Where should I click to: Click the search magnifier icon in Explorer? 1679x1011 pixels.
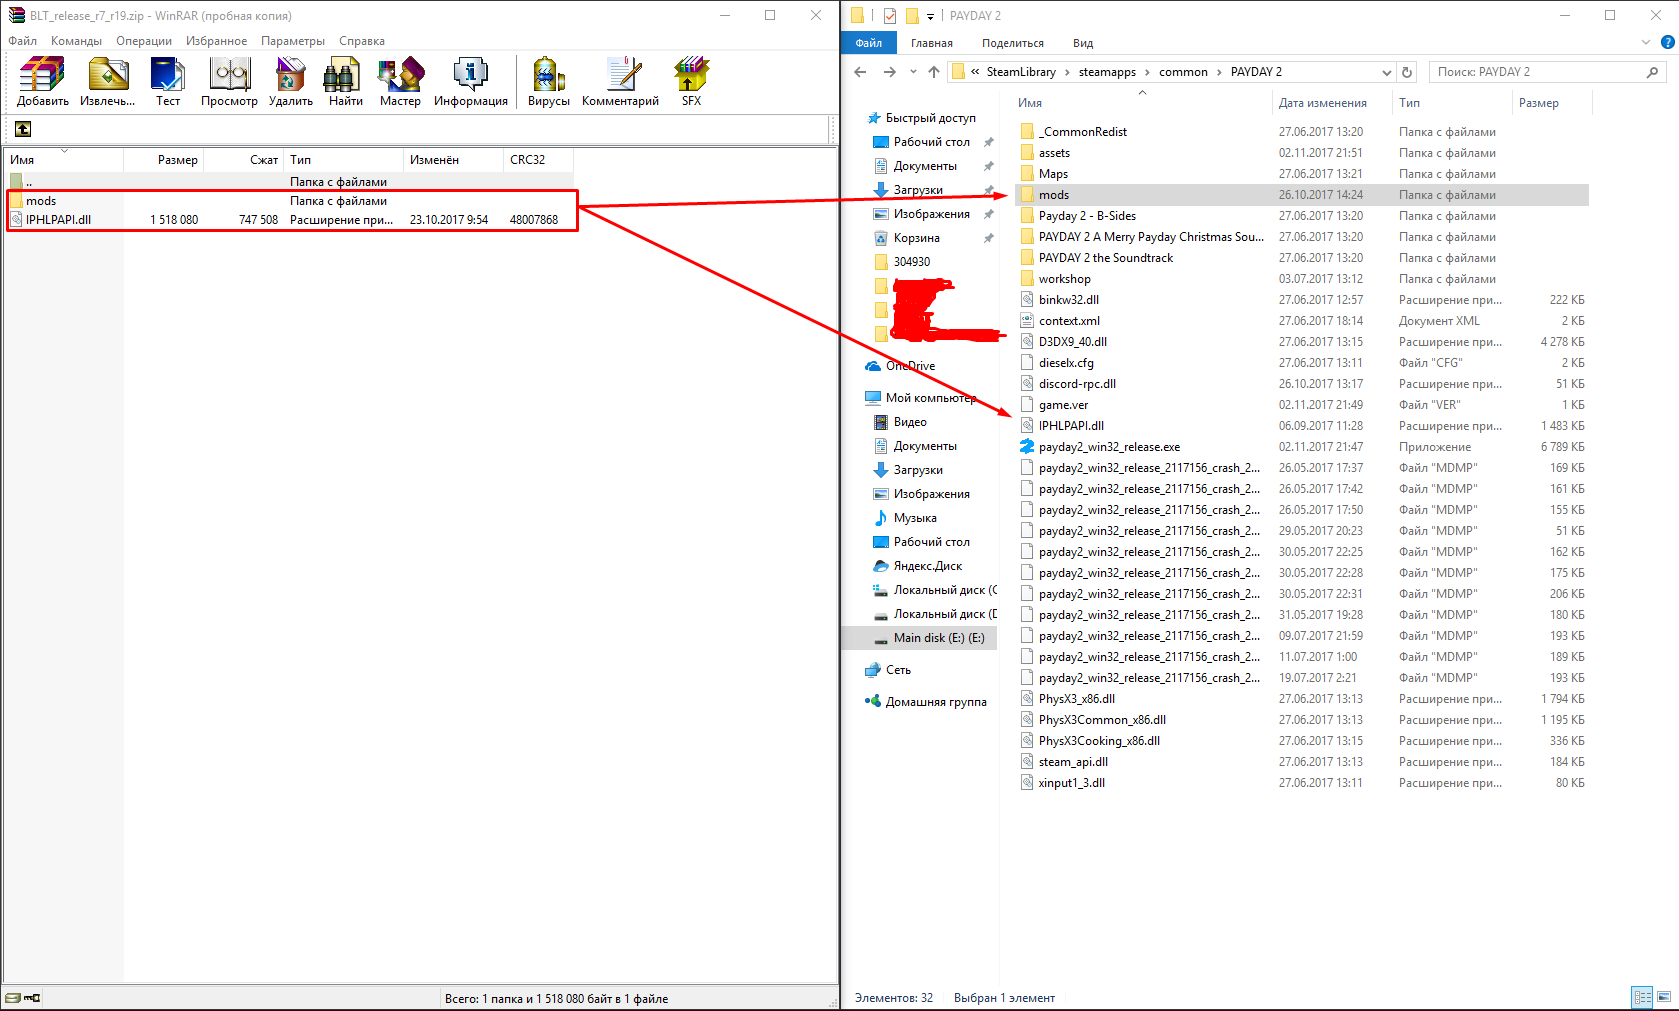(1652, 72)
